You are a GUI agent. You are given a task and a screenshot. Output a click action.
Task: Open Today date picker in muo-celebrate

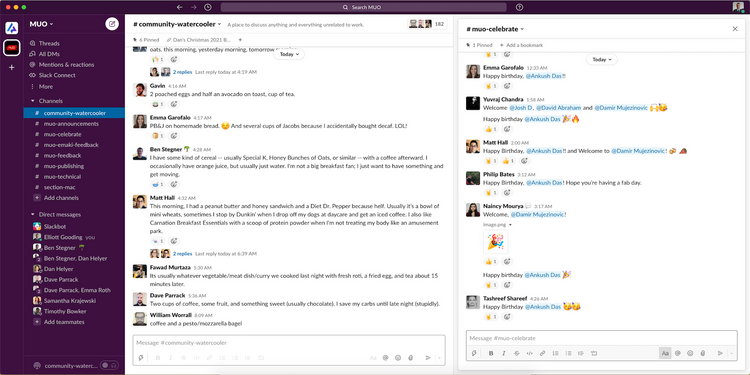pos(601,60)
